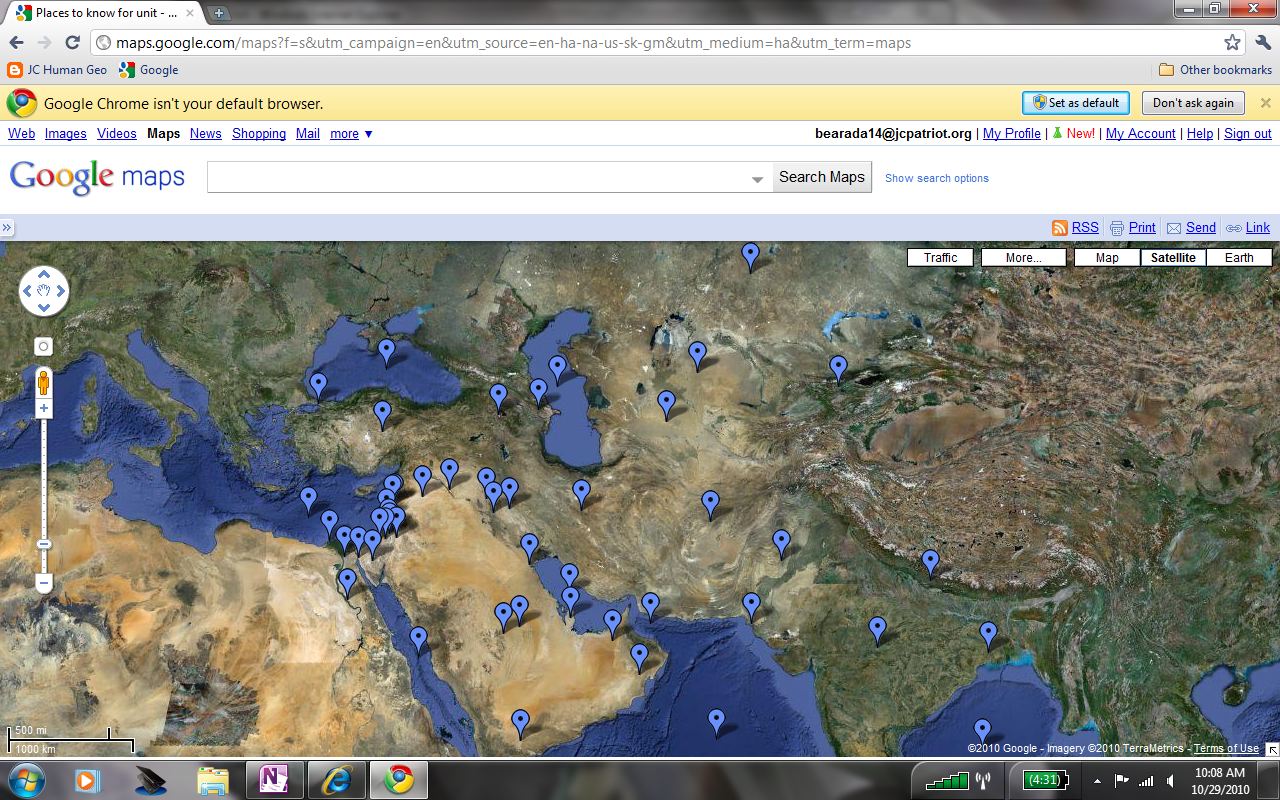Click the Search Maps button
The height and width of the screenshot is (800, 1280).
point(822,177)
